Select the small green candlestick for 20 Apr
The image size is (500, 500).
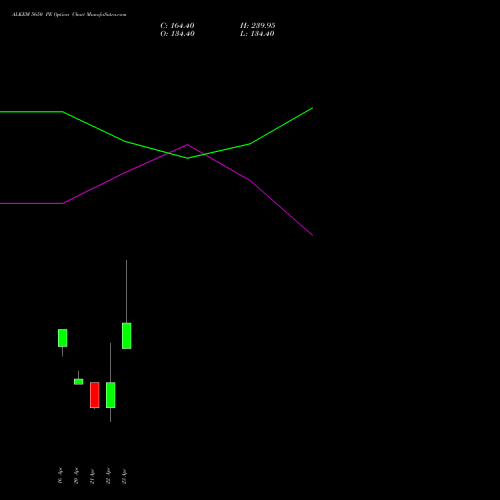[79, 381]
